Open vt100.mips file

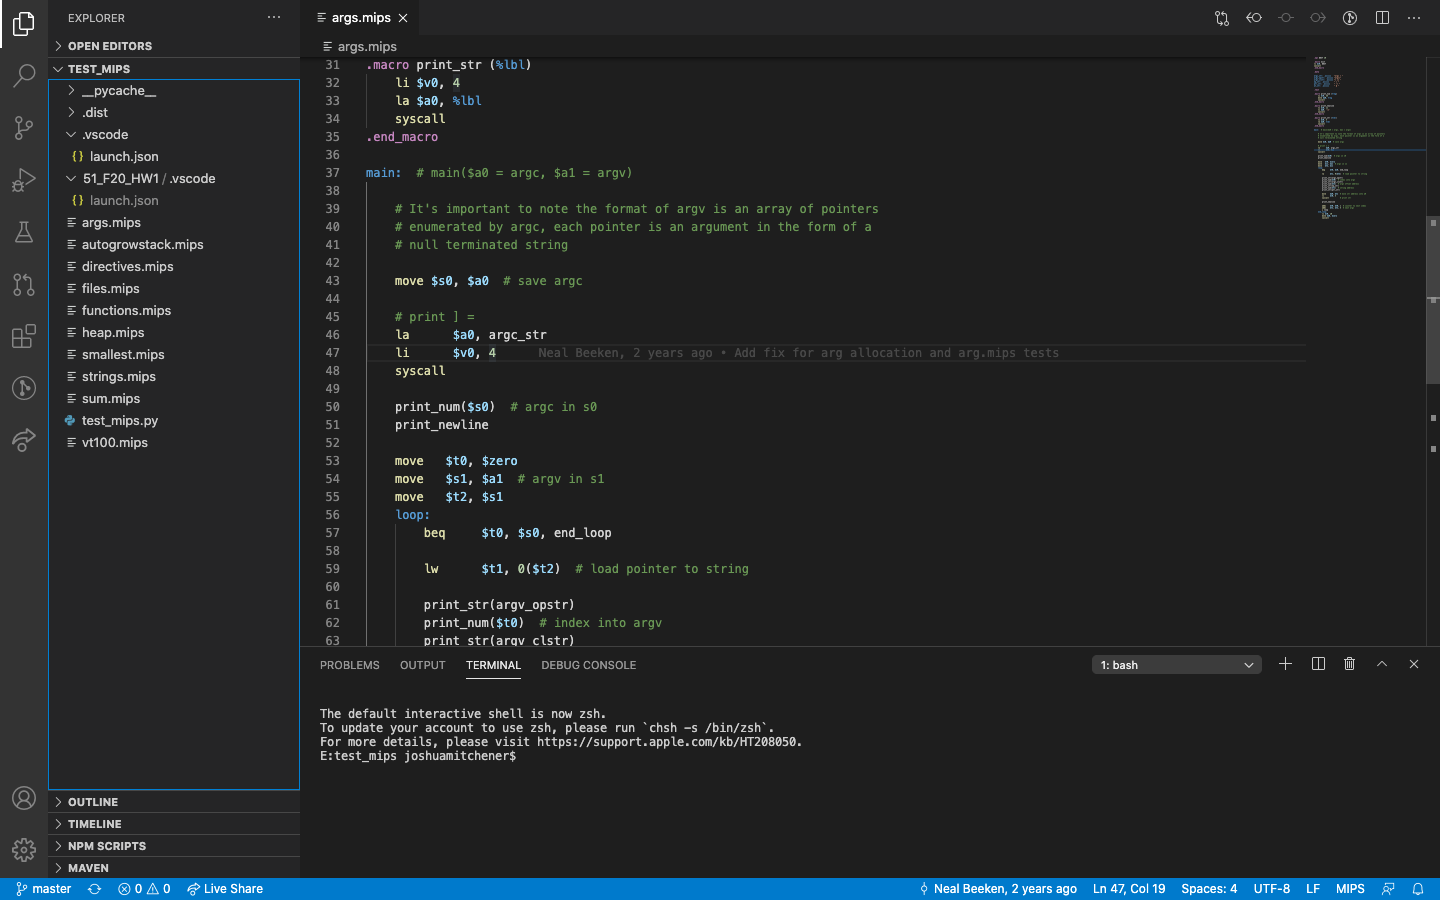pos(174,443)
